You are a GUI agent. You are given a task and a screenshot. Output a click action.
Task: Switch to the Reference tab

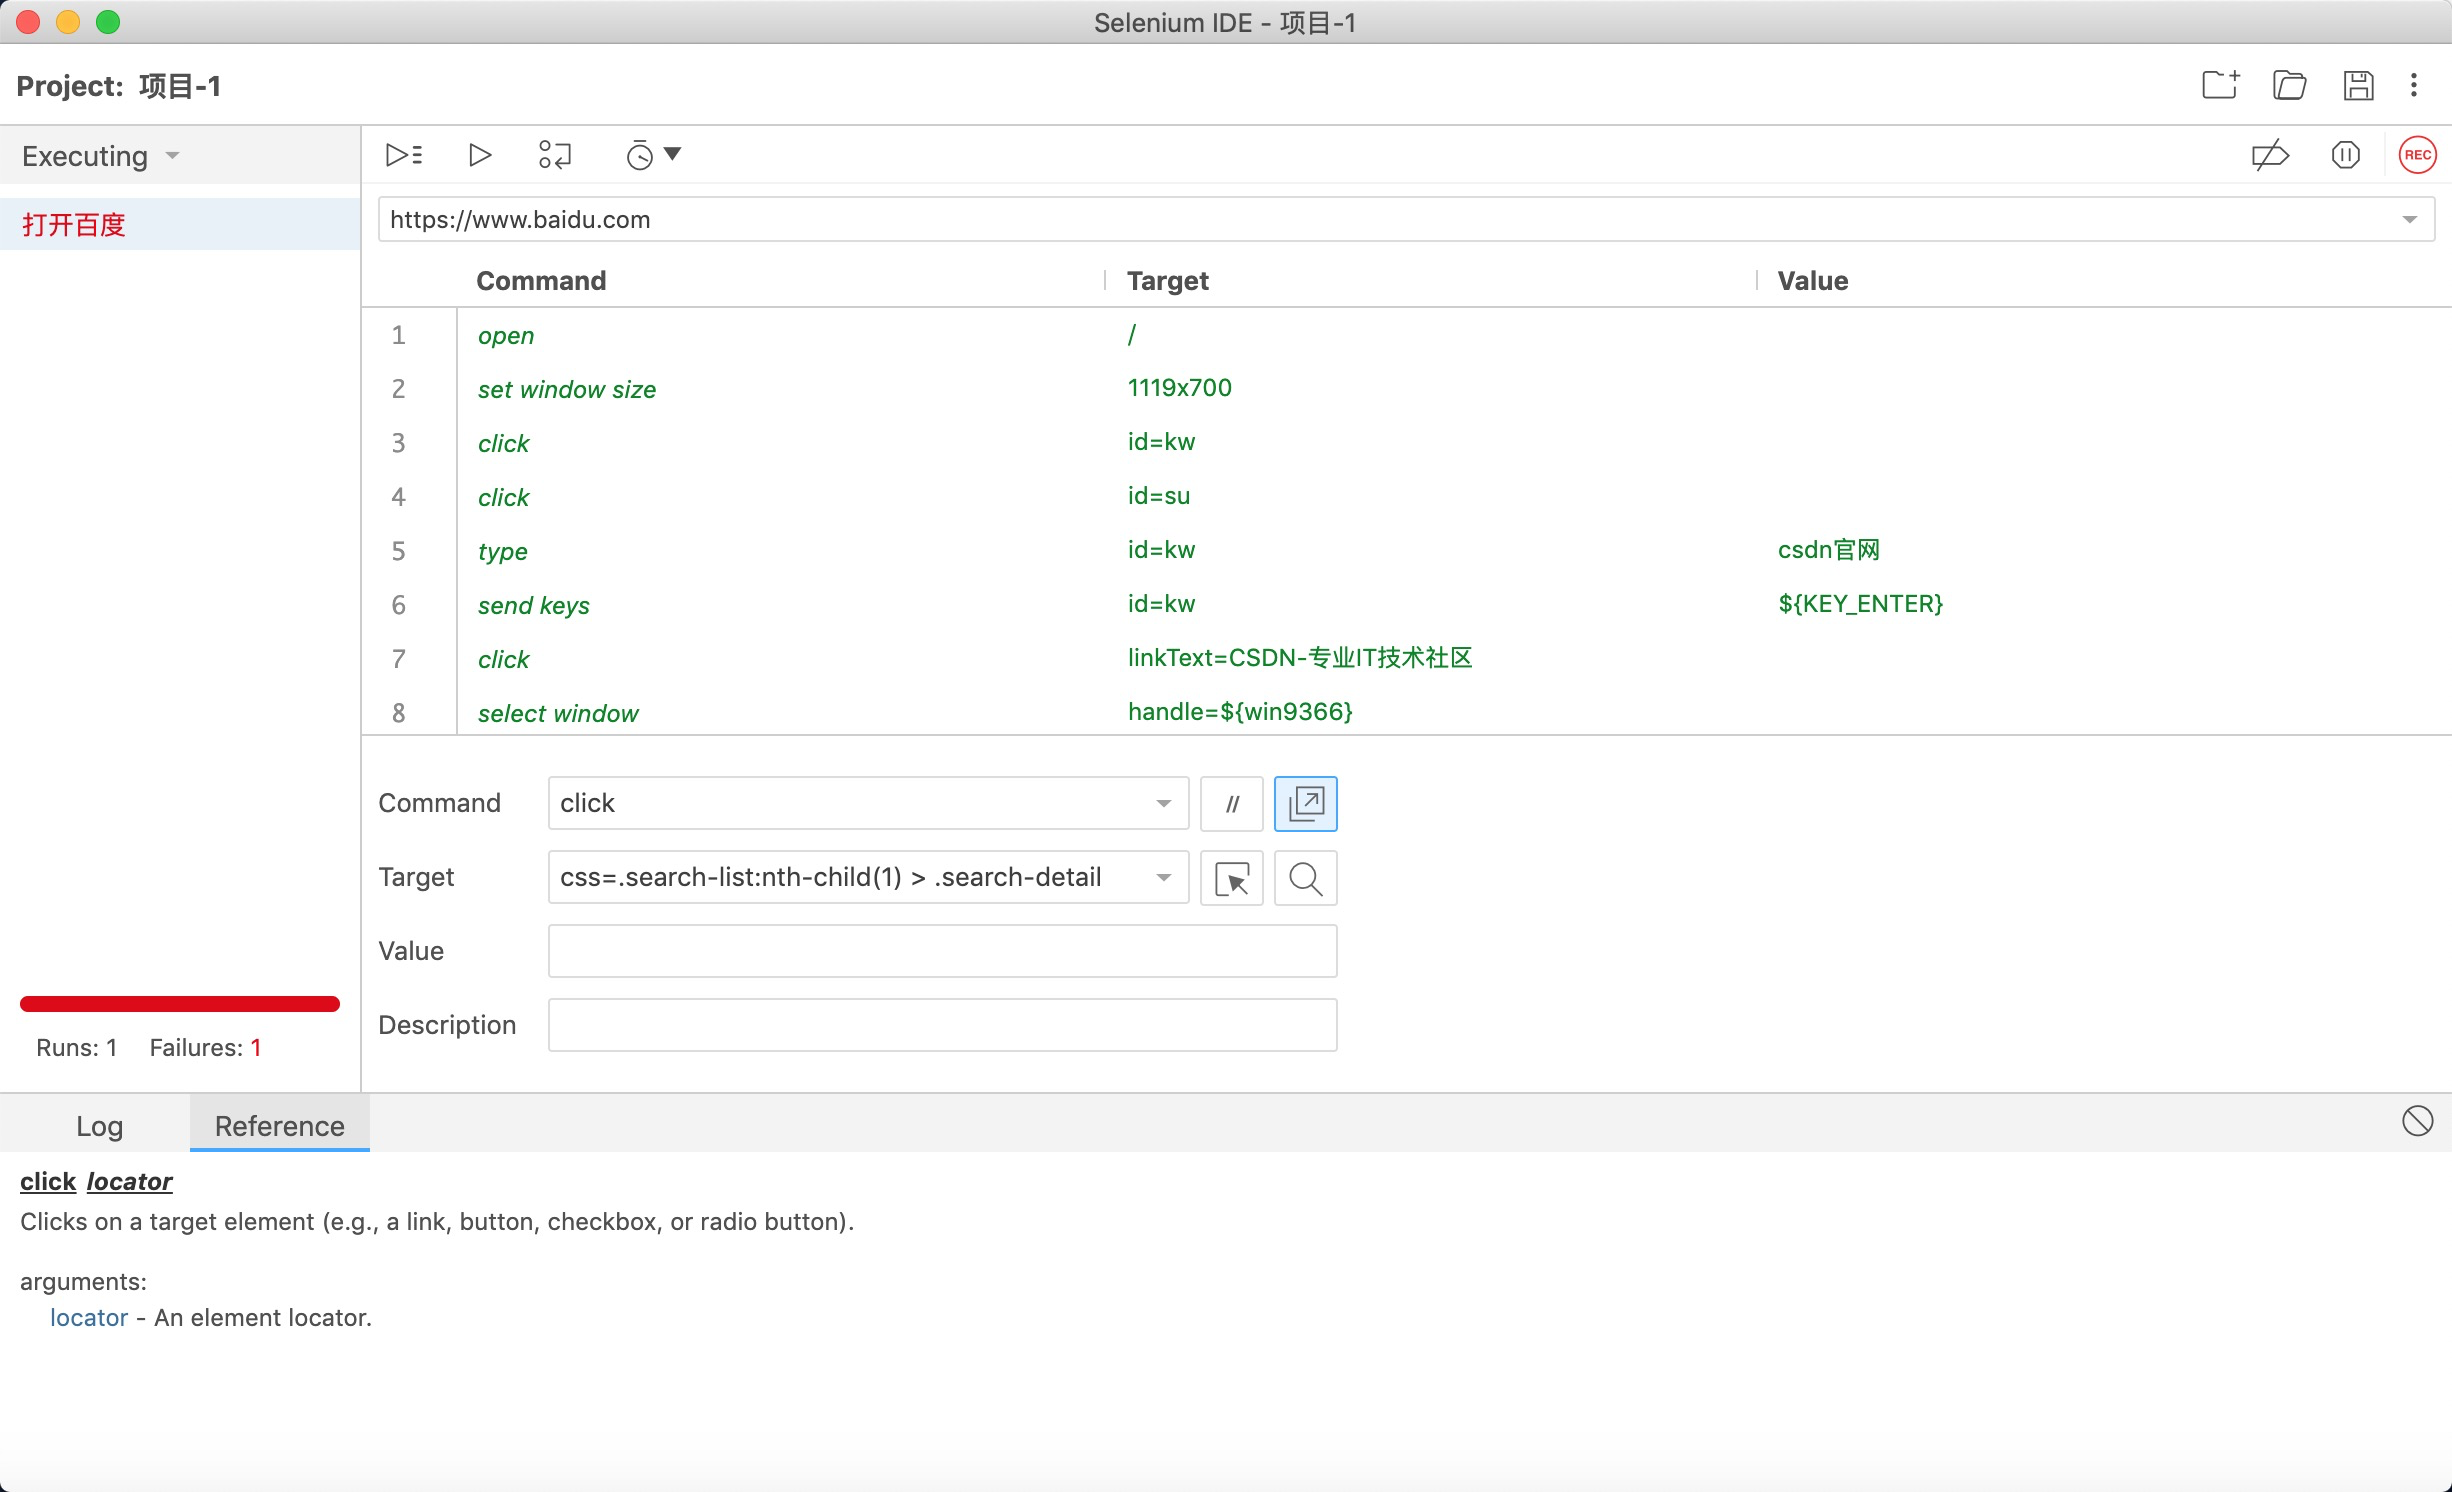[280, 1126]
